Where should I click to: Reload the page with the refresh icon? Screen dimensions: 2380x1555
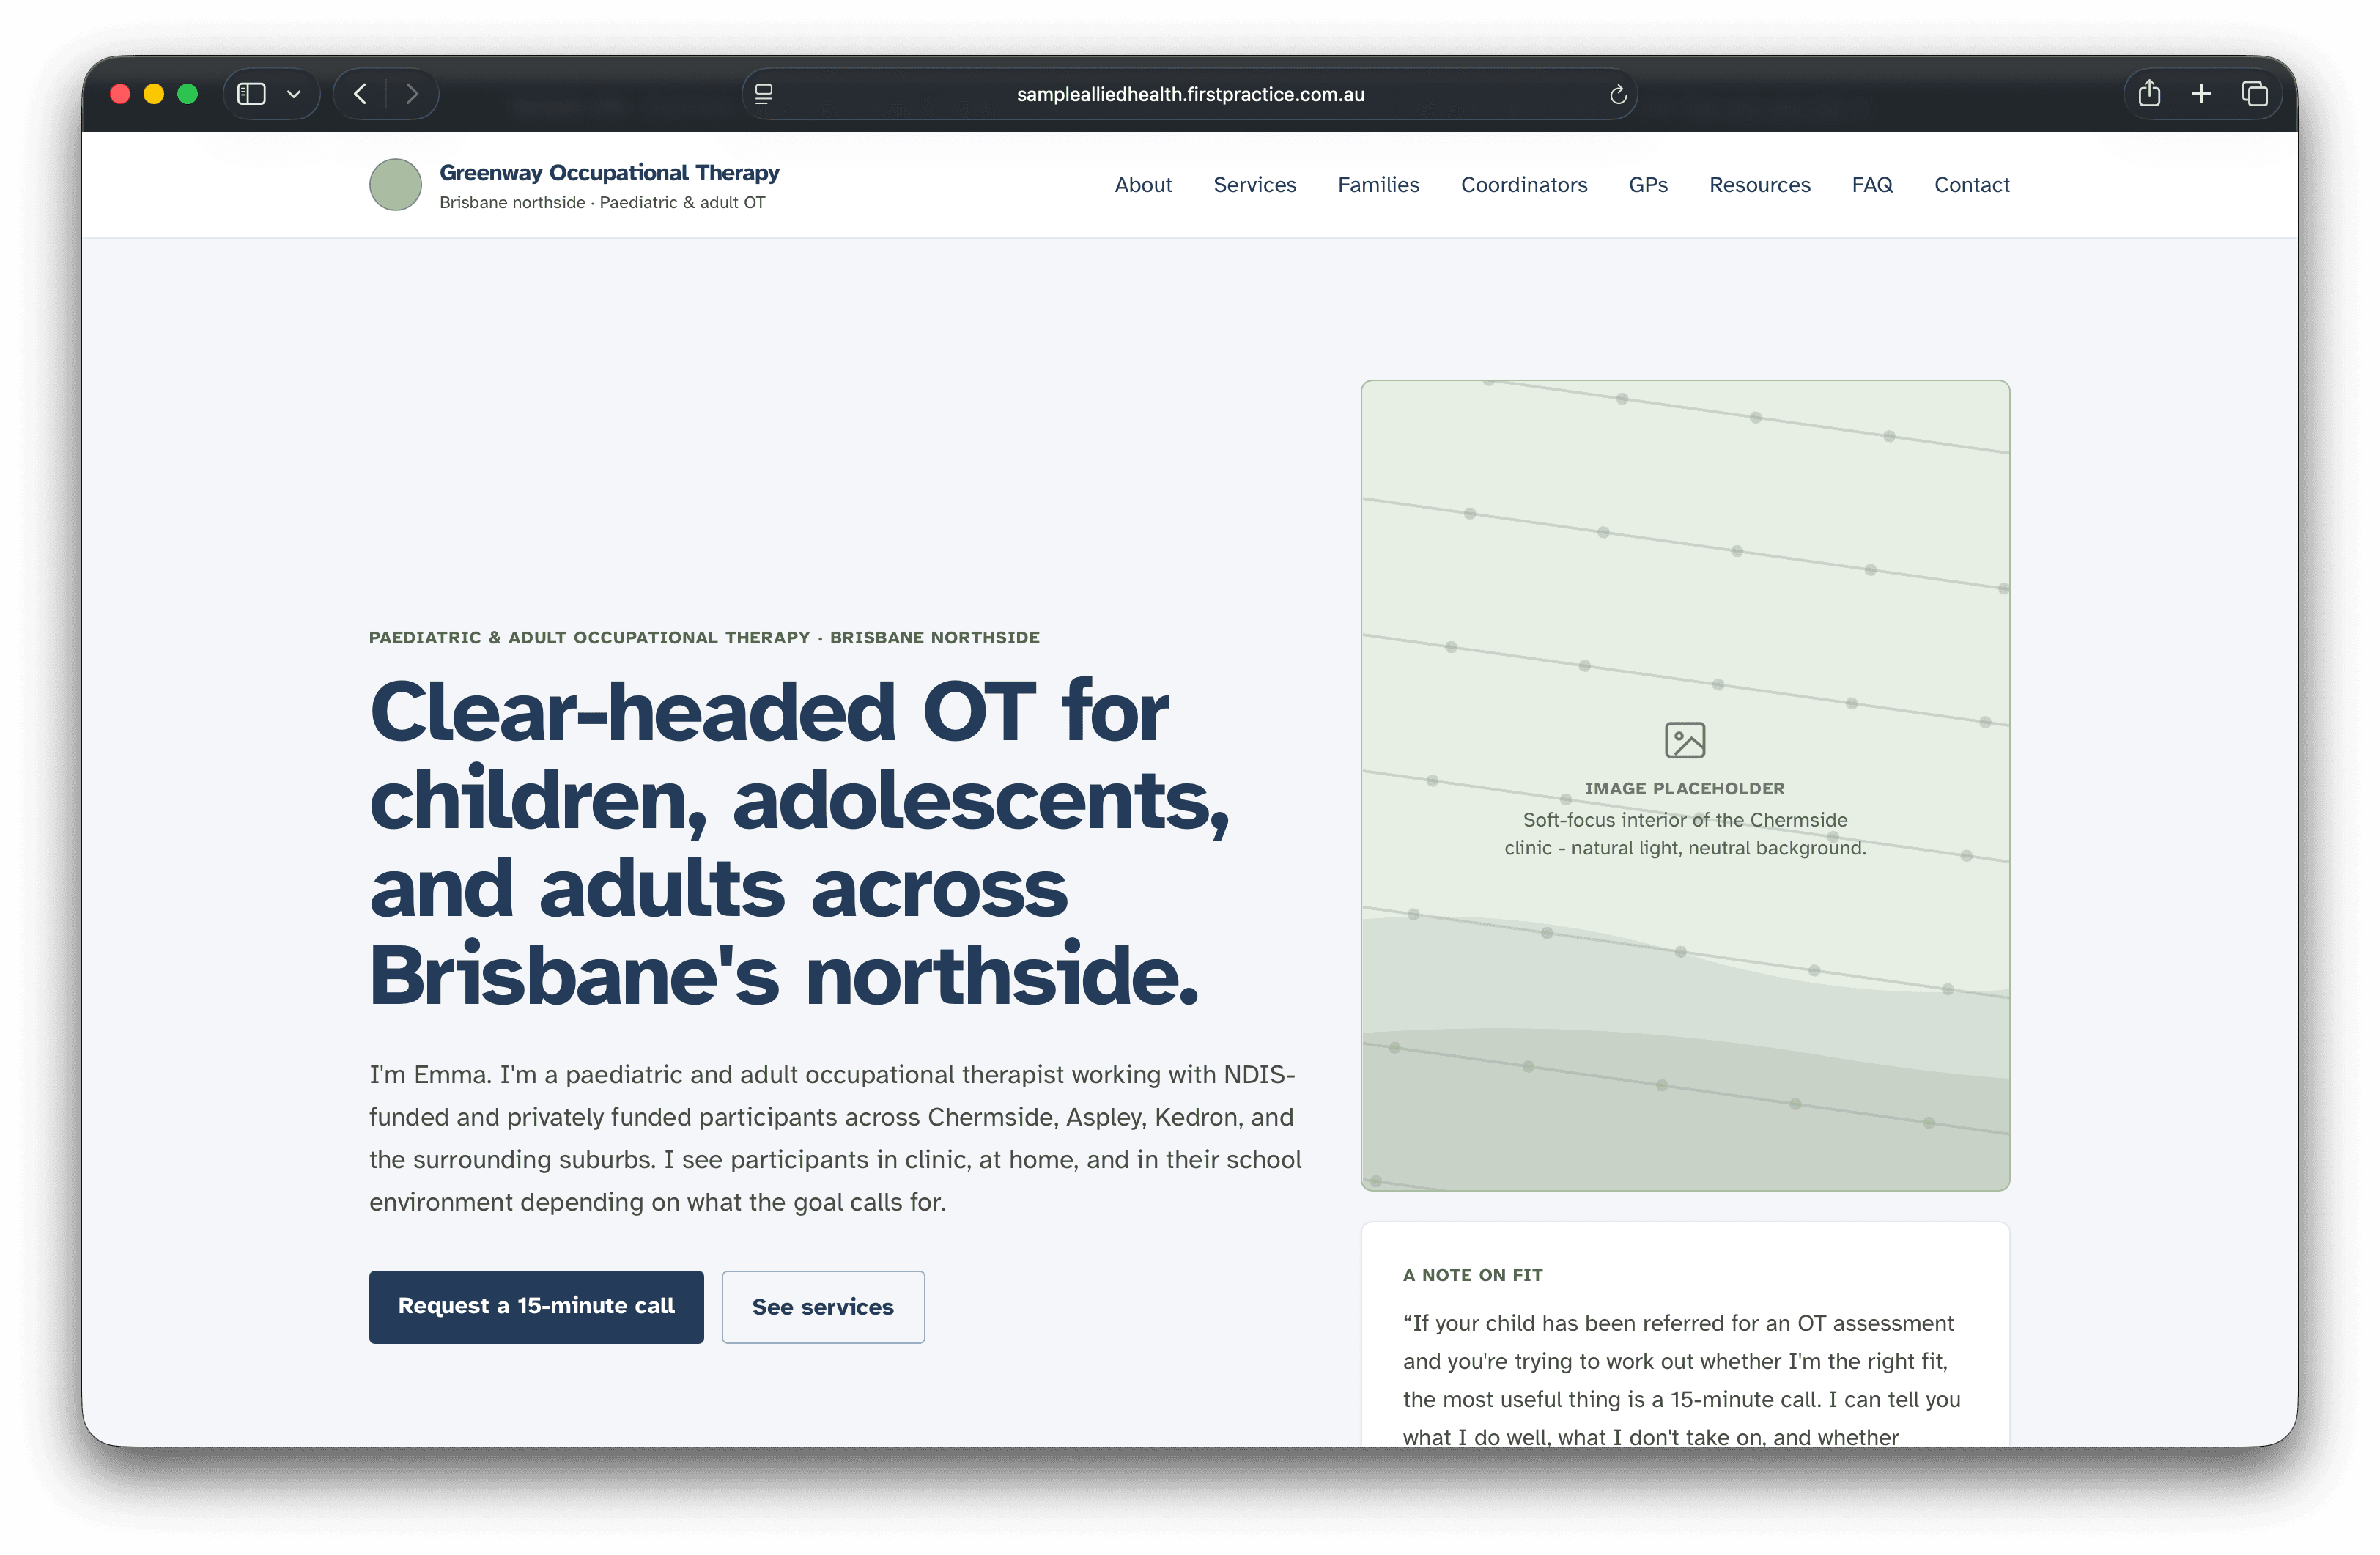[x=1617, y=94]
